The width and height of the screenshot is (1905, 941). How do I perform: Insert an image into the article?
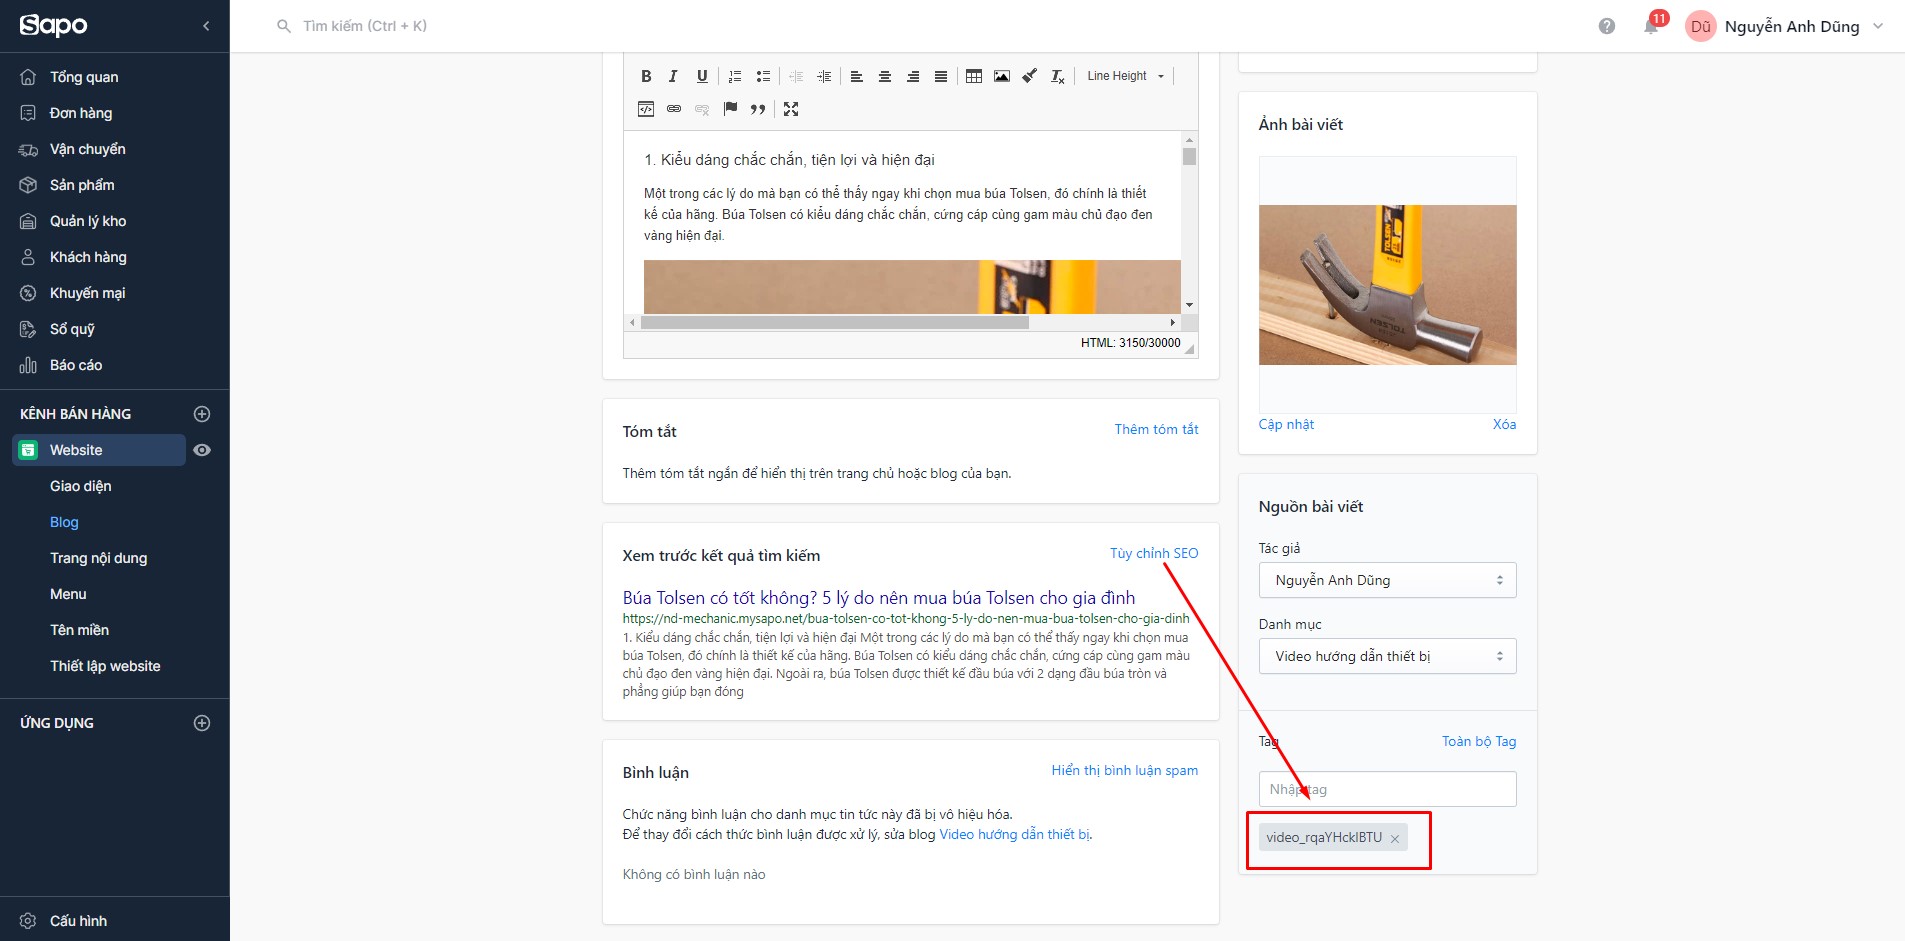point(1002,76)
